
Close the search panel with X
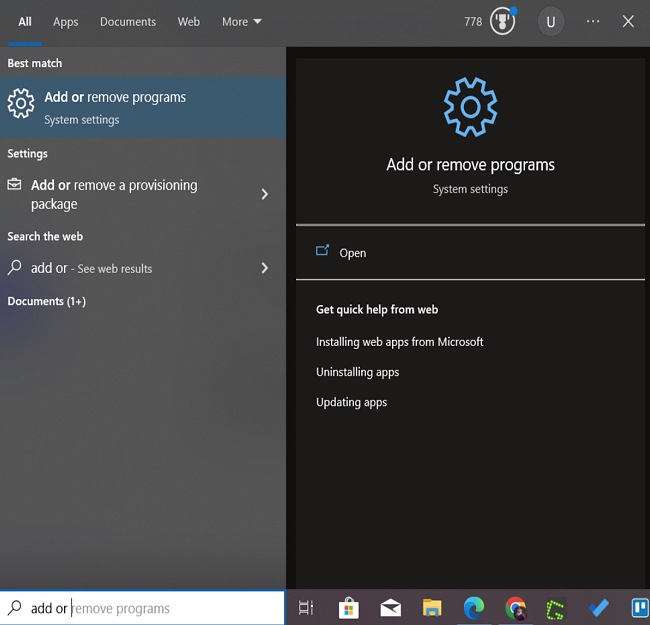click(x=628, y=22)
